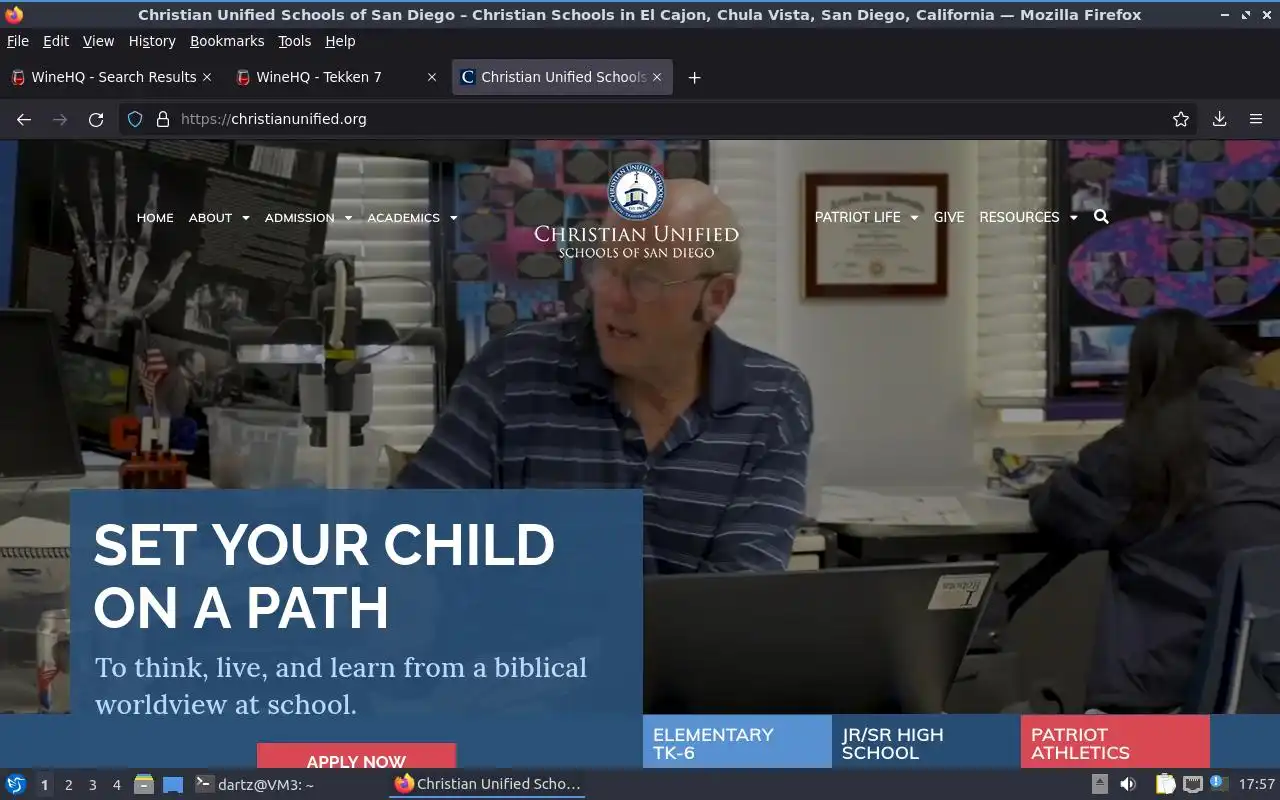Open the Bookmarks menu

227,41
